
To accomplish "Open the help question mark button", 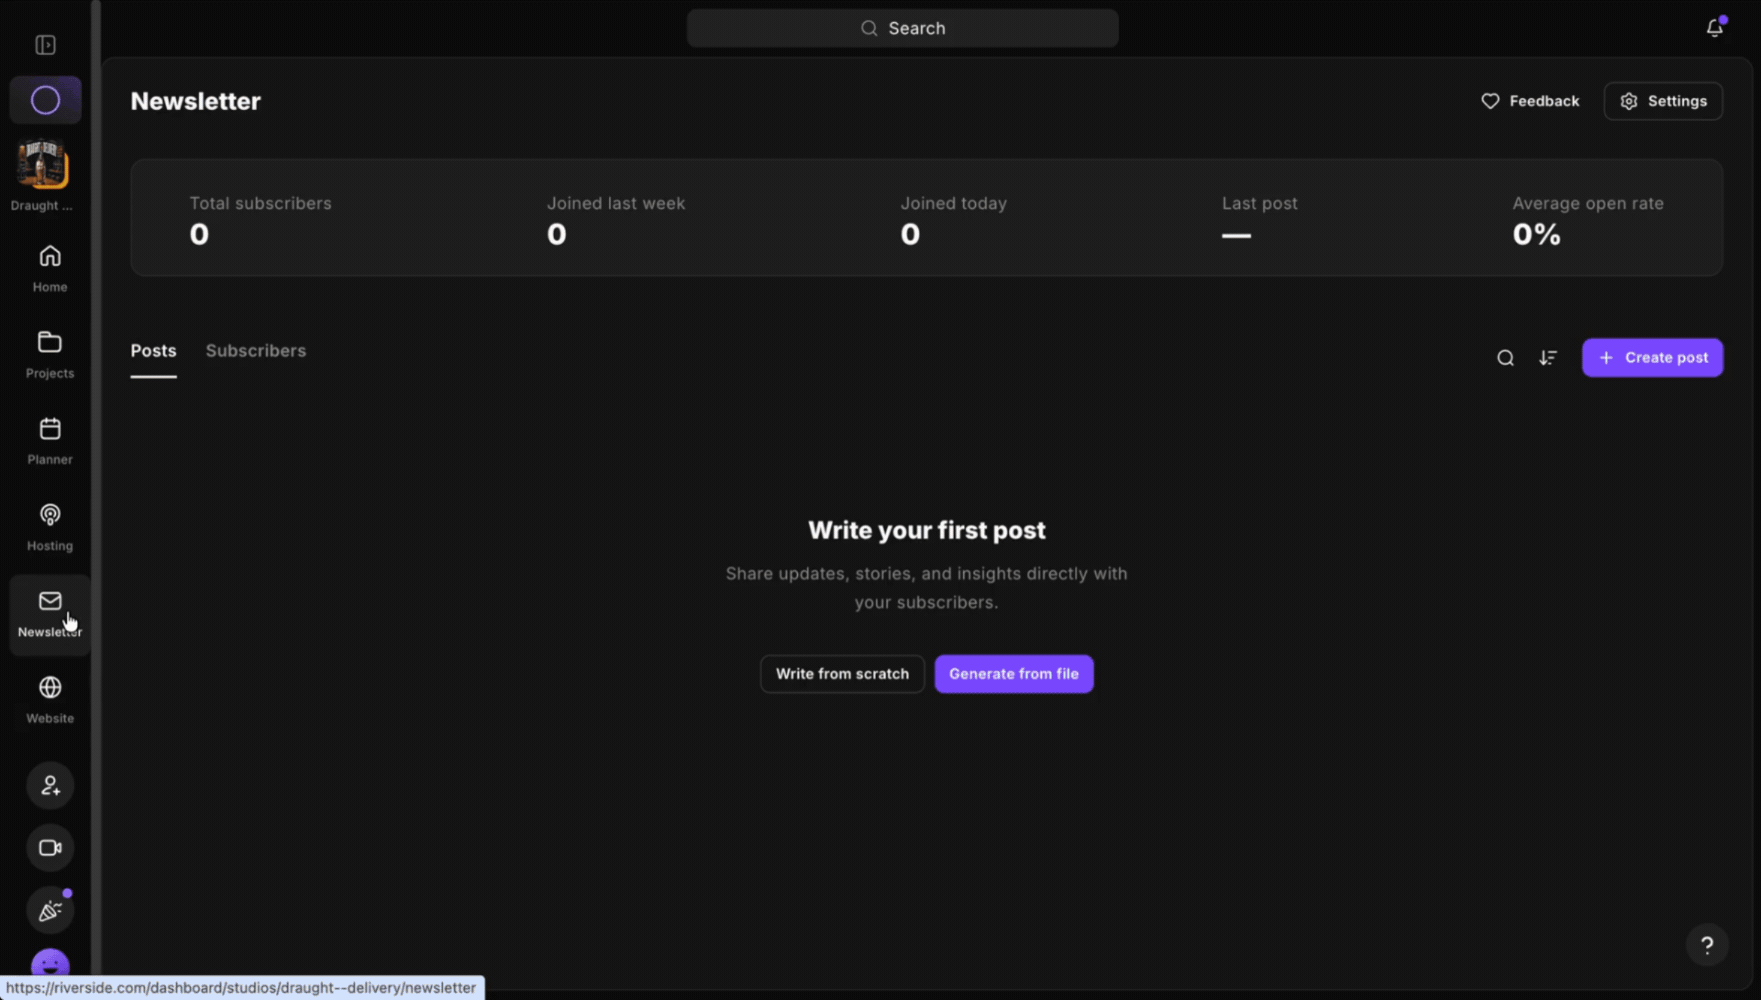I will (x=1707, y=945).
